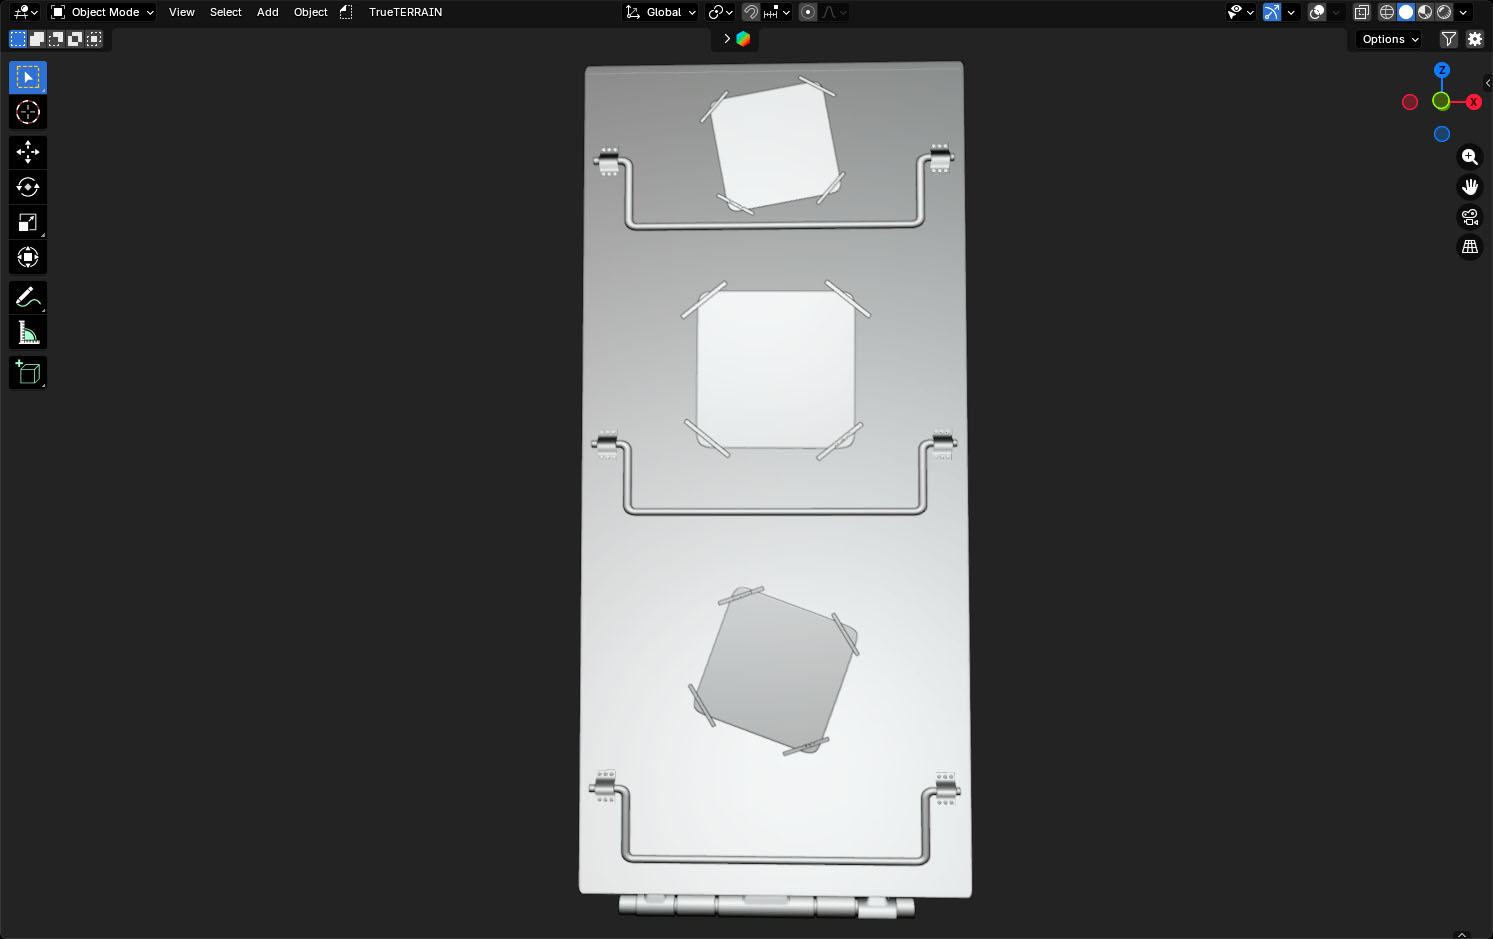Open the settings gear popover
This screenshot has height=939, width=1493.
click(1475, 39)
